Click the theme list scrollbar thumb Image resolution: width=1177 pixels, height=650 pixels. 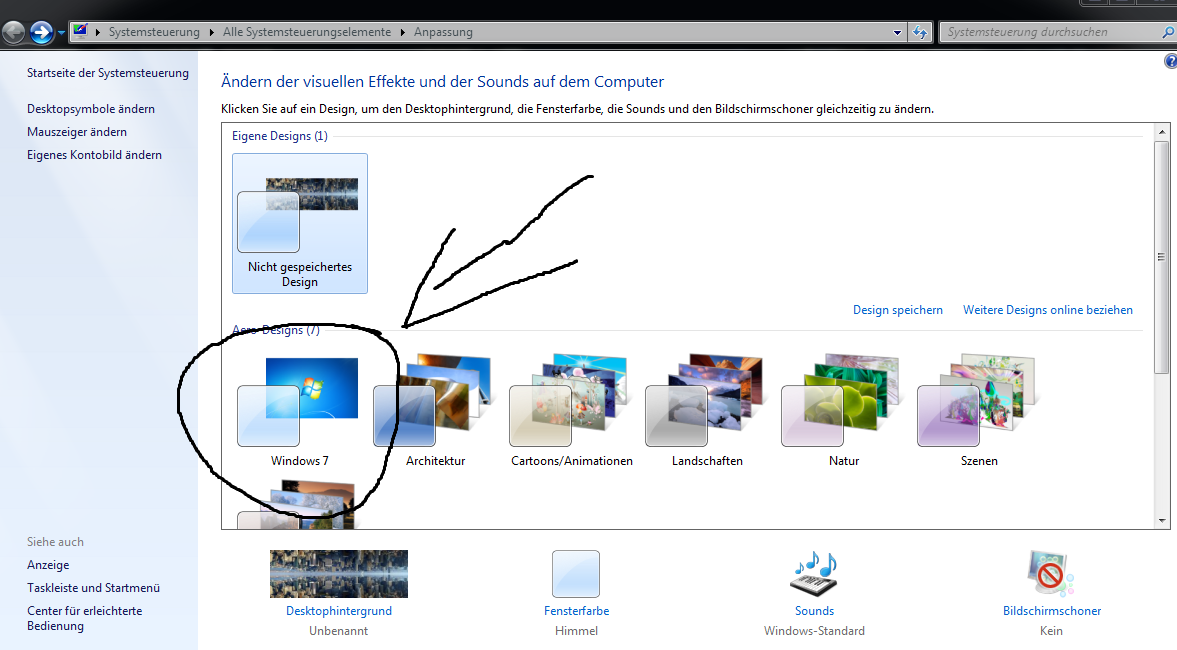click(x=1162, y=257)
